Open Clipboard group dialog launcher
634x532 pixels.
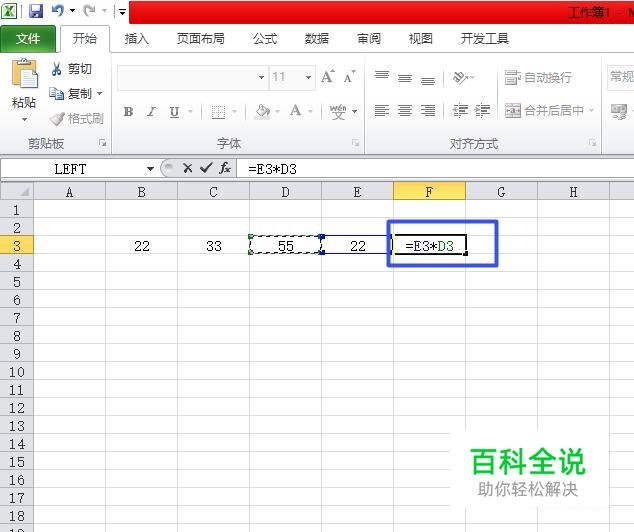103,143
